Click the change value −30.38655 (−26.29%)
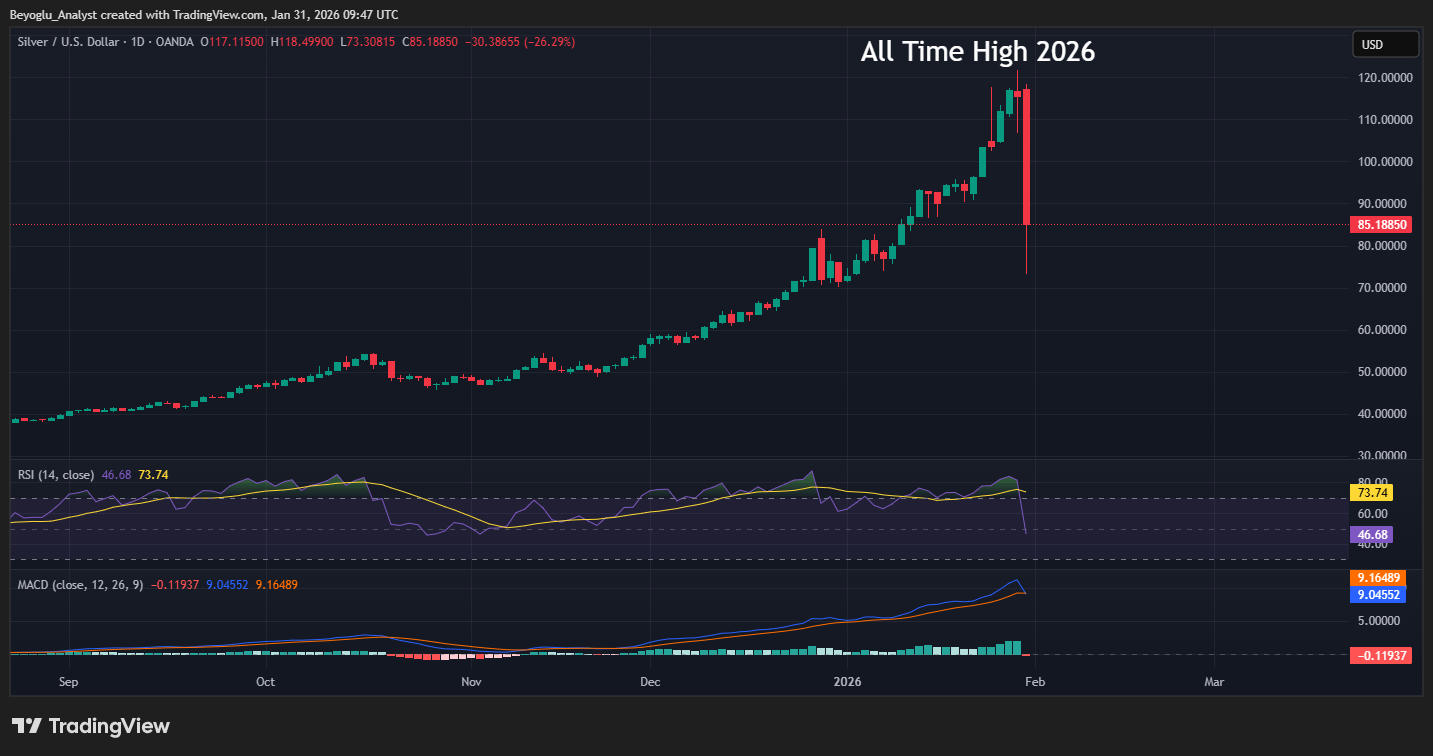The image size is (1433, 756). point(521,42)
